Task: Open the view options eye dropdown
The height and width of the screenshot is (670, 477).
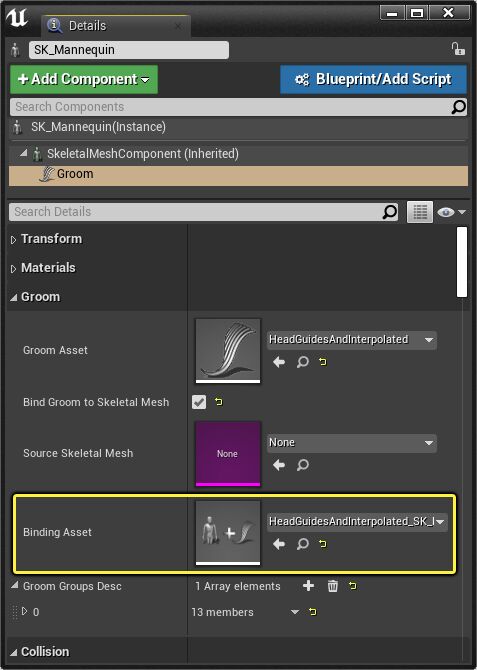Action: pos(451,212)
